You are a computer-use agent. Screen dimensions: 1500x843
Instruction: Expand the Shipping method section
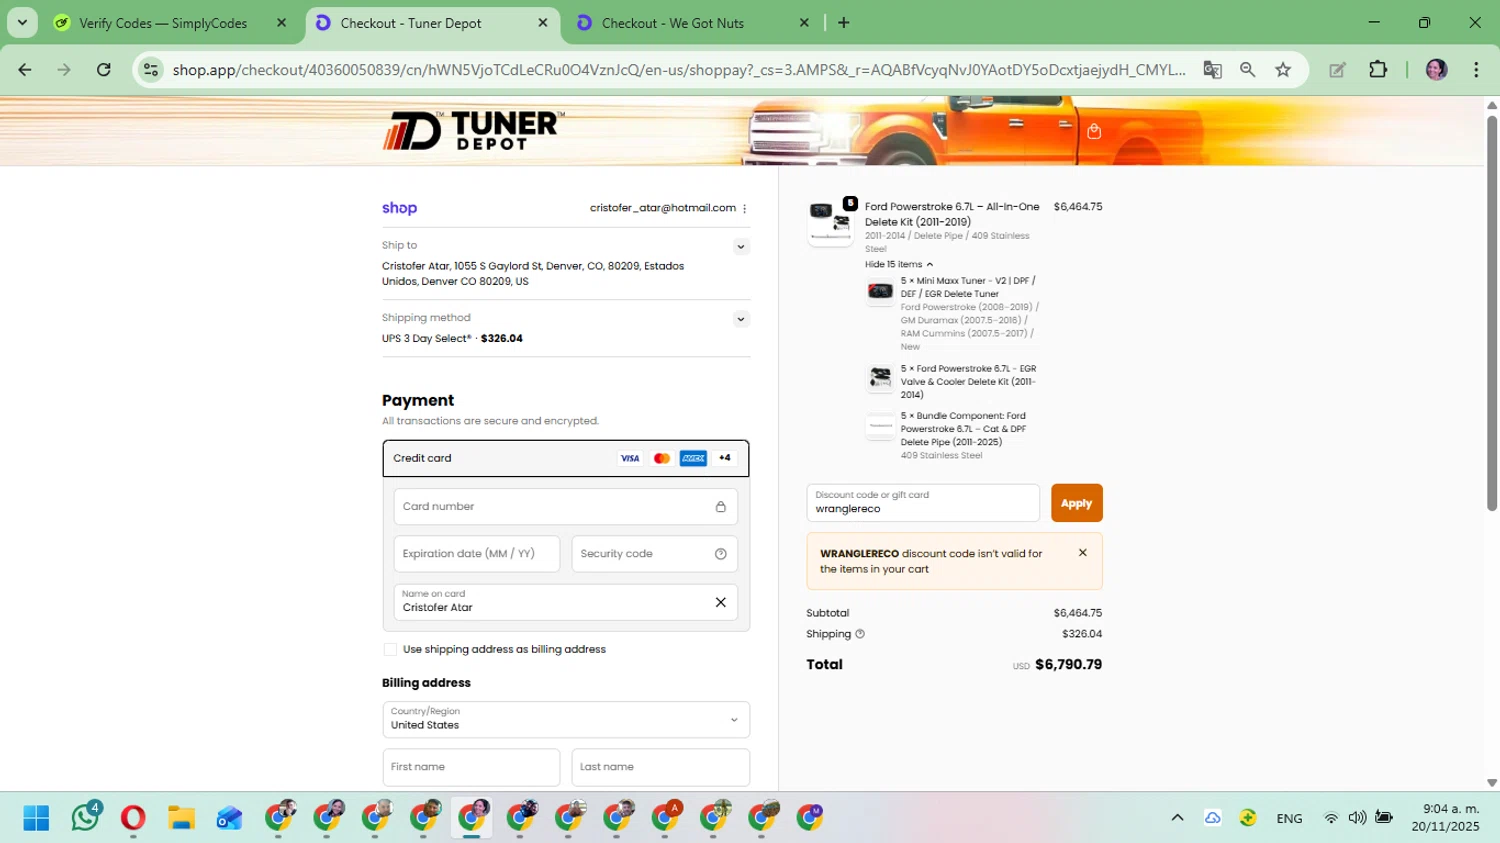[741, 319]
